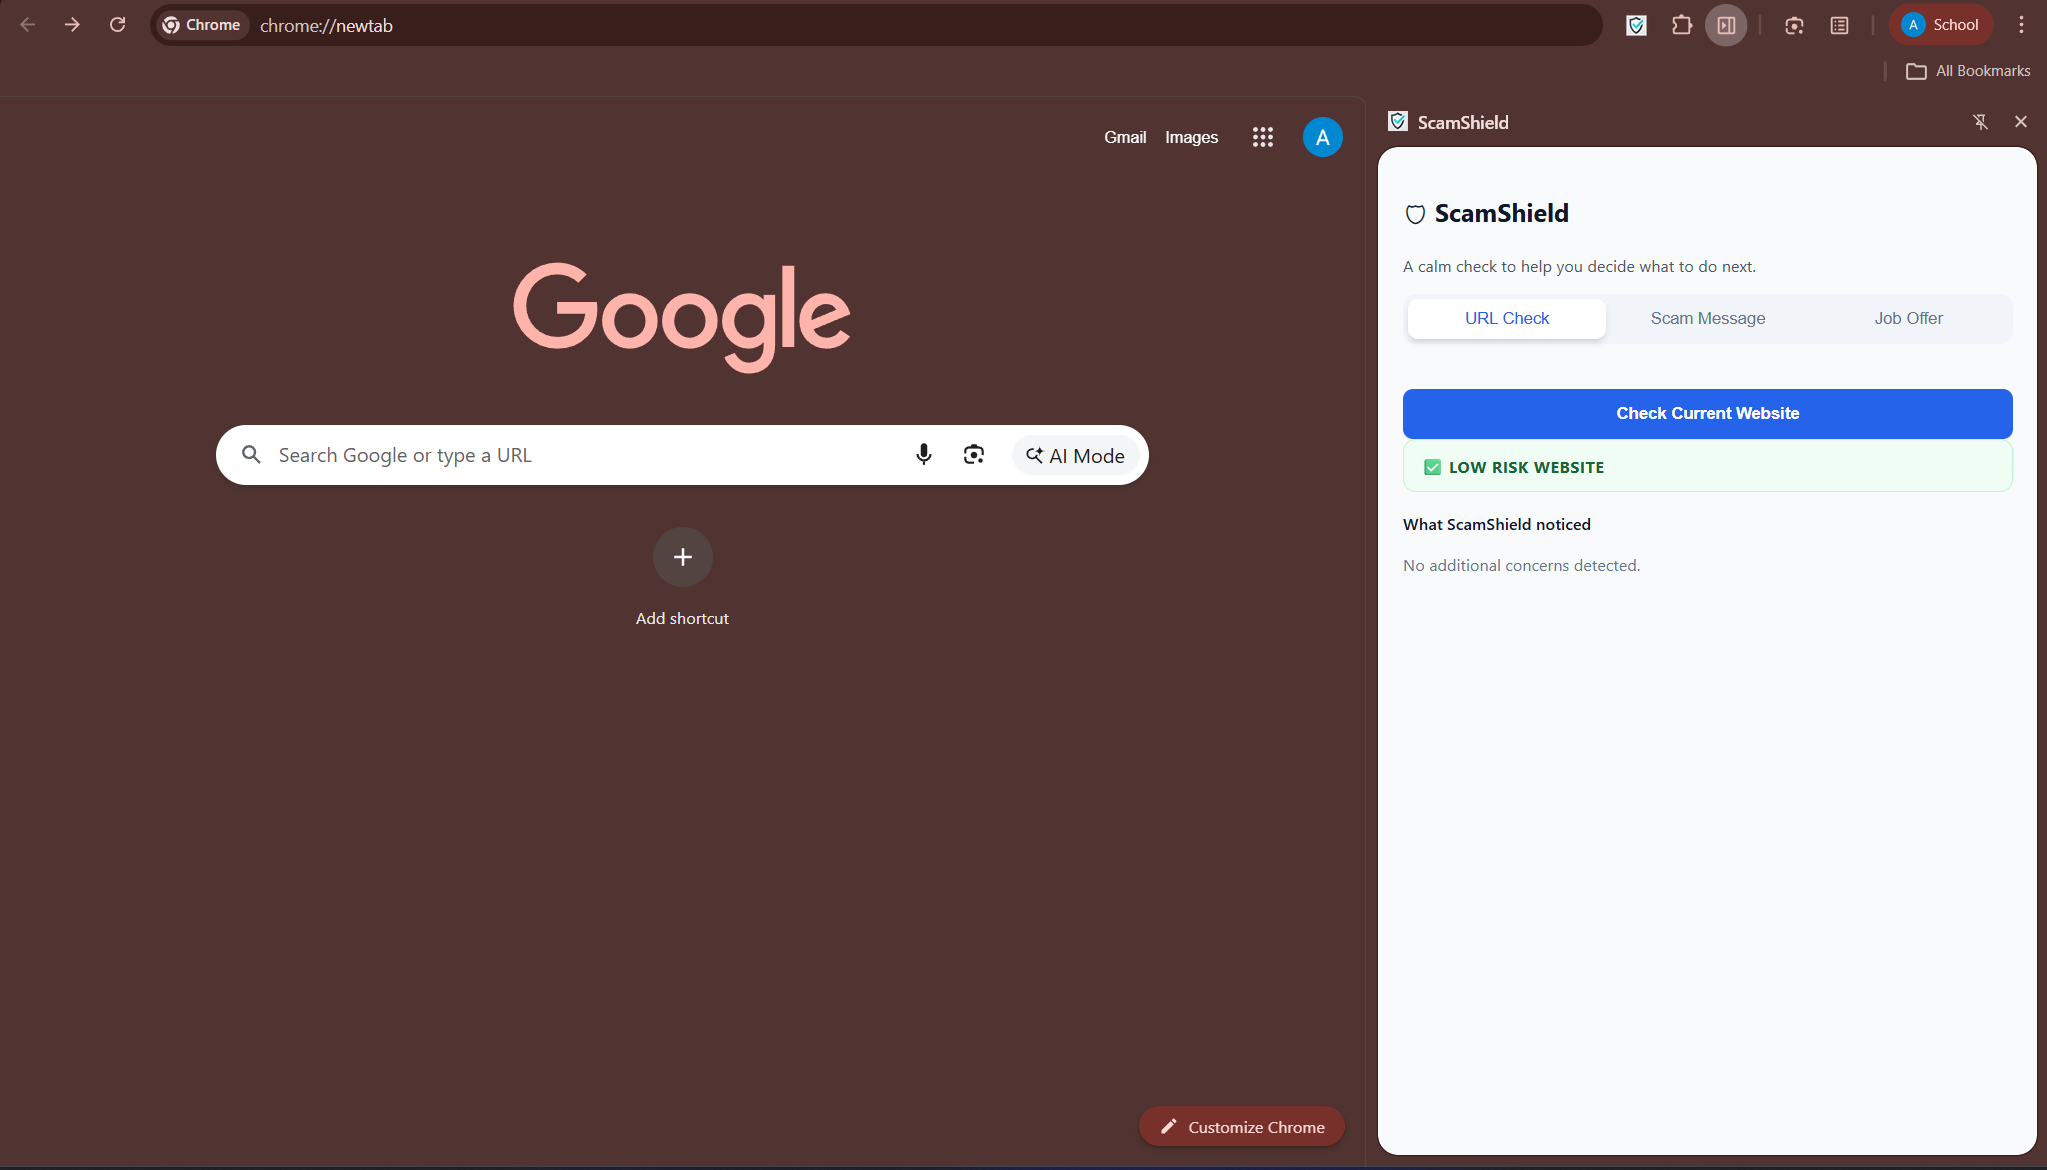Click the ScamShield extension icon in the toolbar
This screenshot has width=2047, height=1170.
[1636, 25]
